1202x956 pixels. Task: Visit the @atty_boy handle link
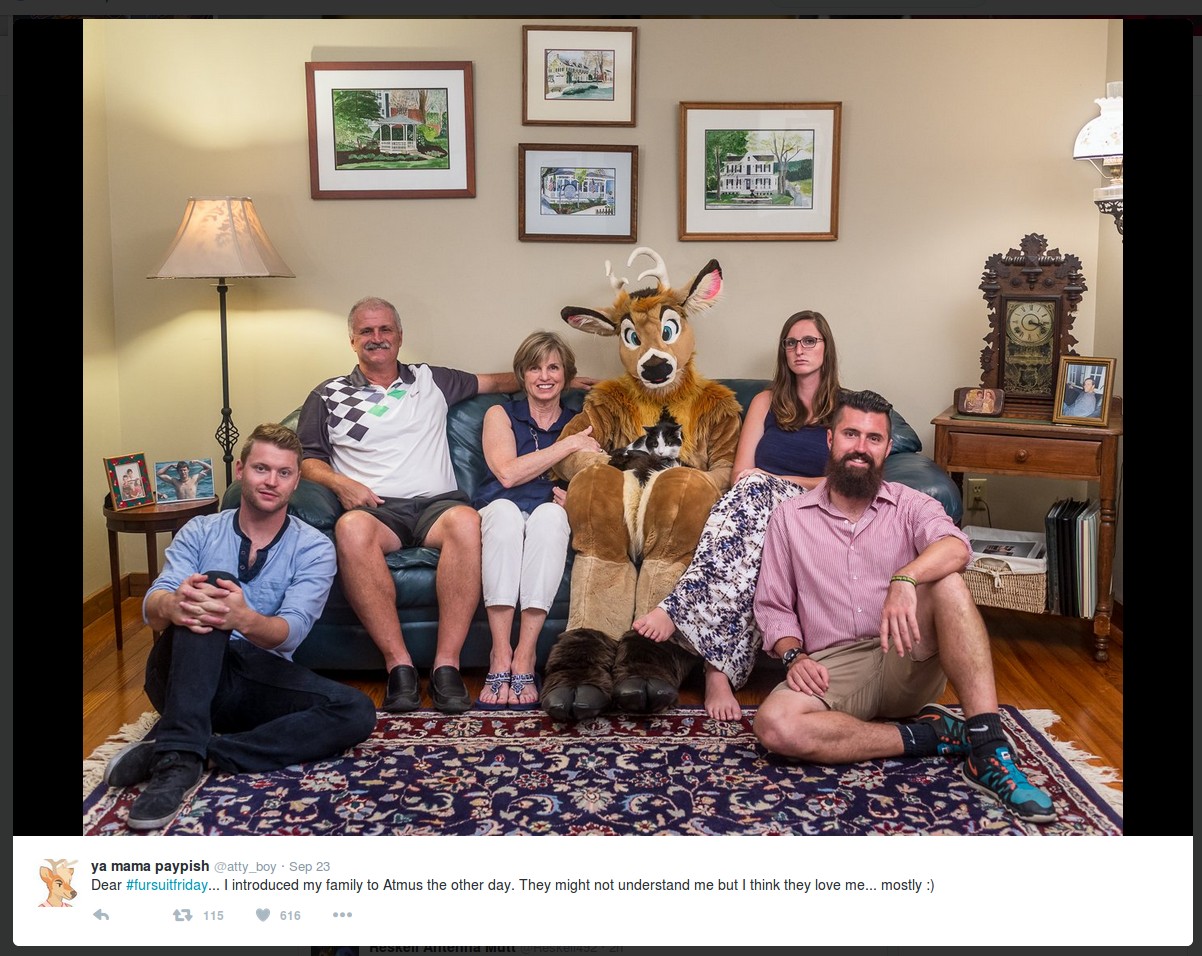click(x=245, y=867)
